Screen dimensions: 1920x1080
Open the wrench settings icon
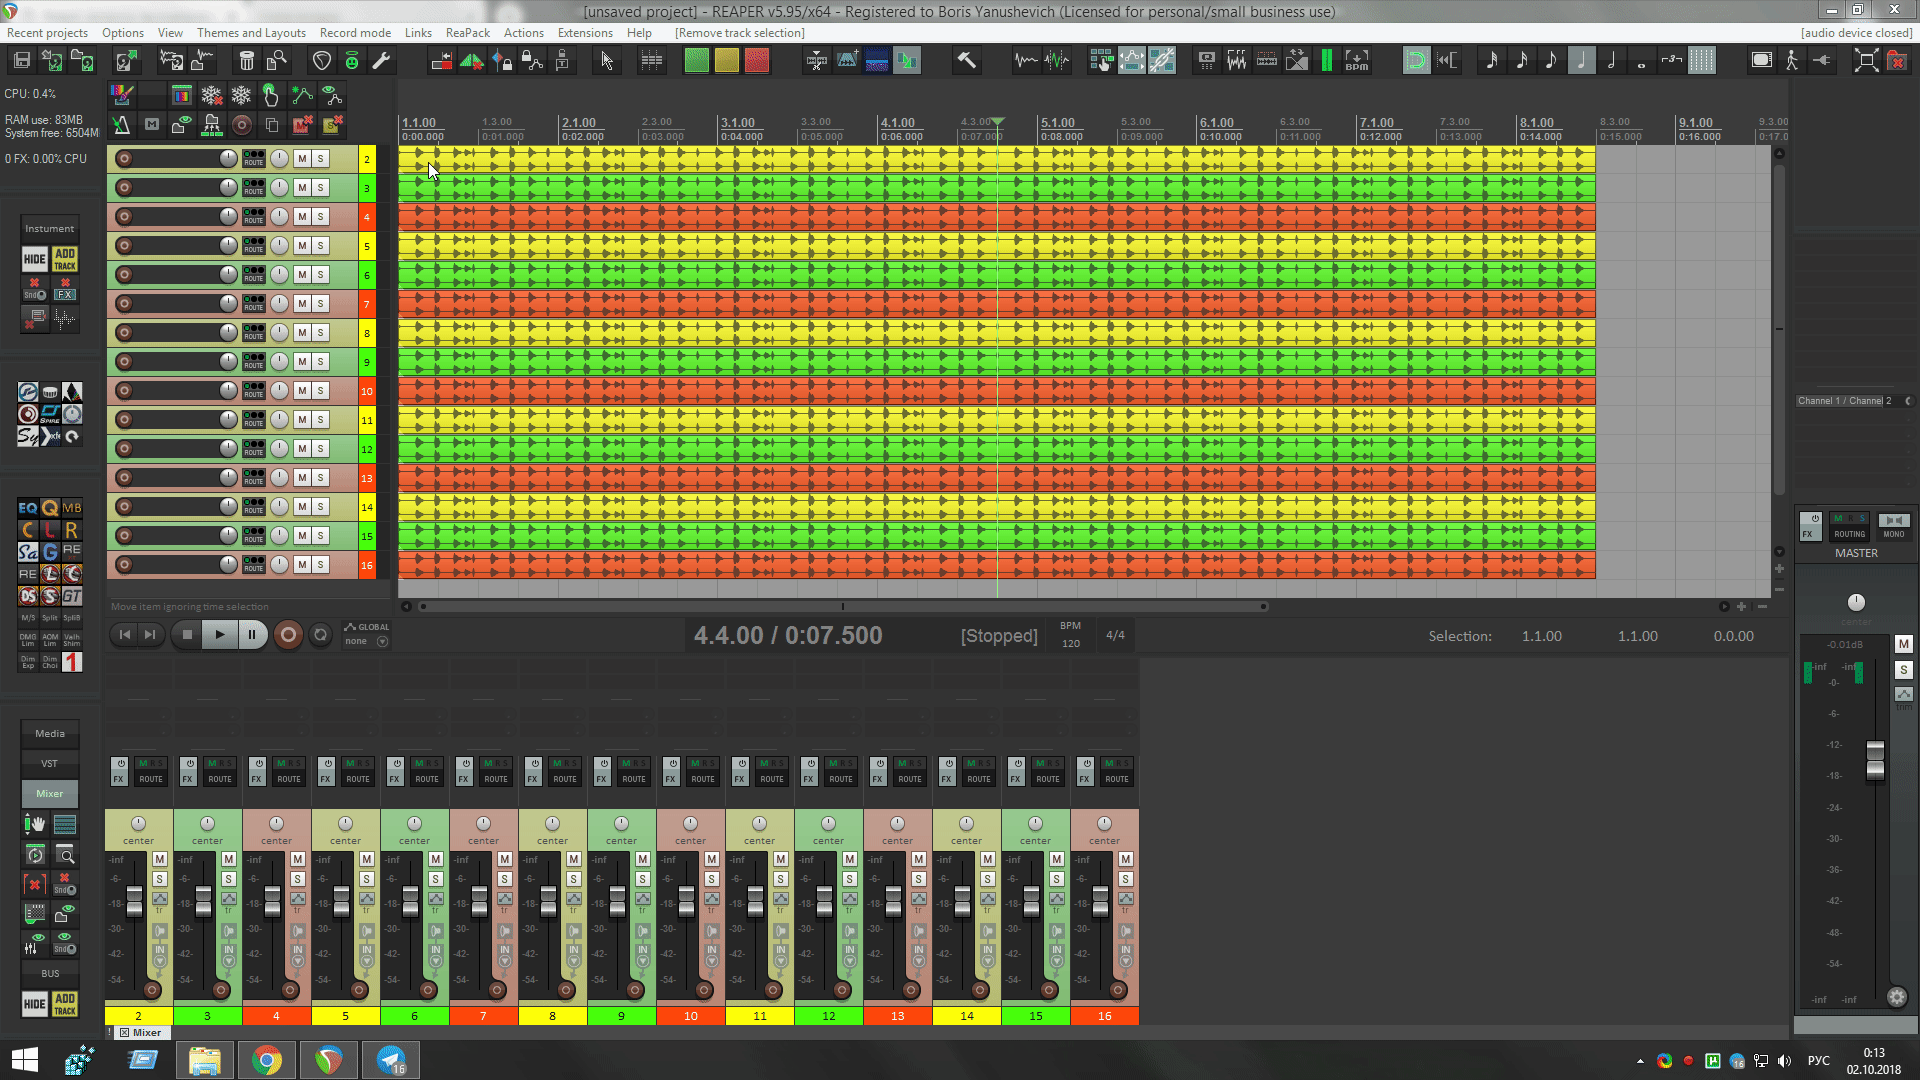pyautogui.click(x=381, y=61)
